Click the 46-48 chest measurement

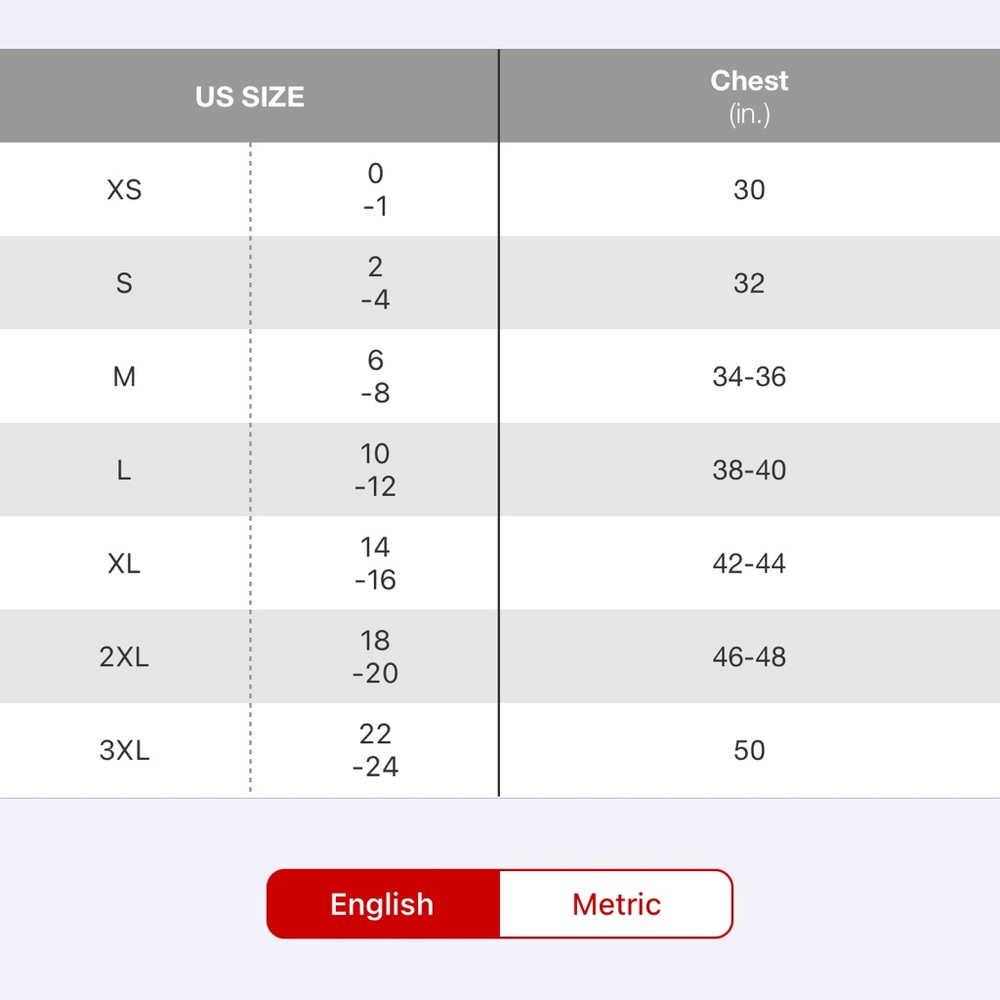tap(749, 656)
